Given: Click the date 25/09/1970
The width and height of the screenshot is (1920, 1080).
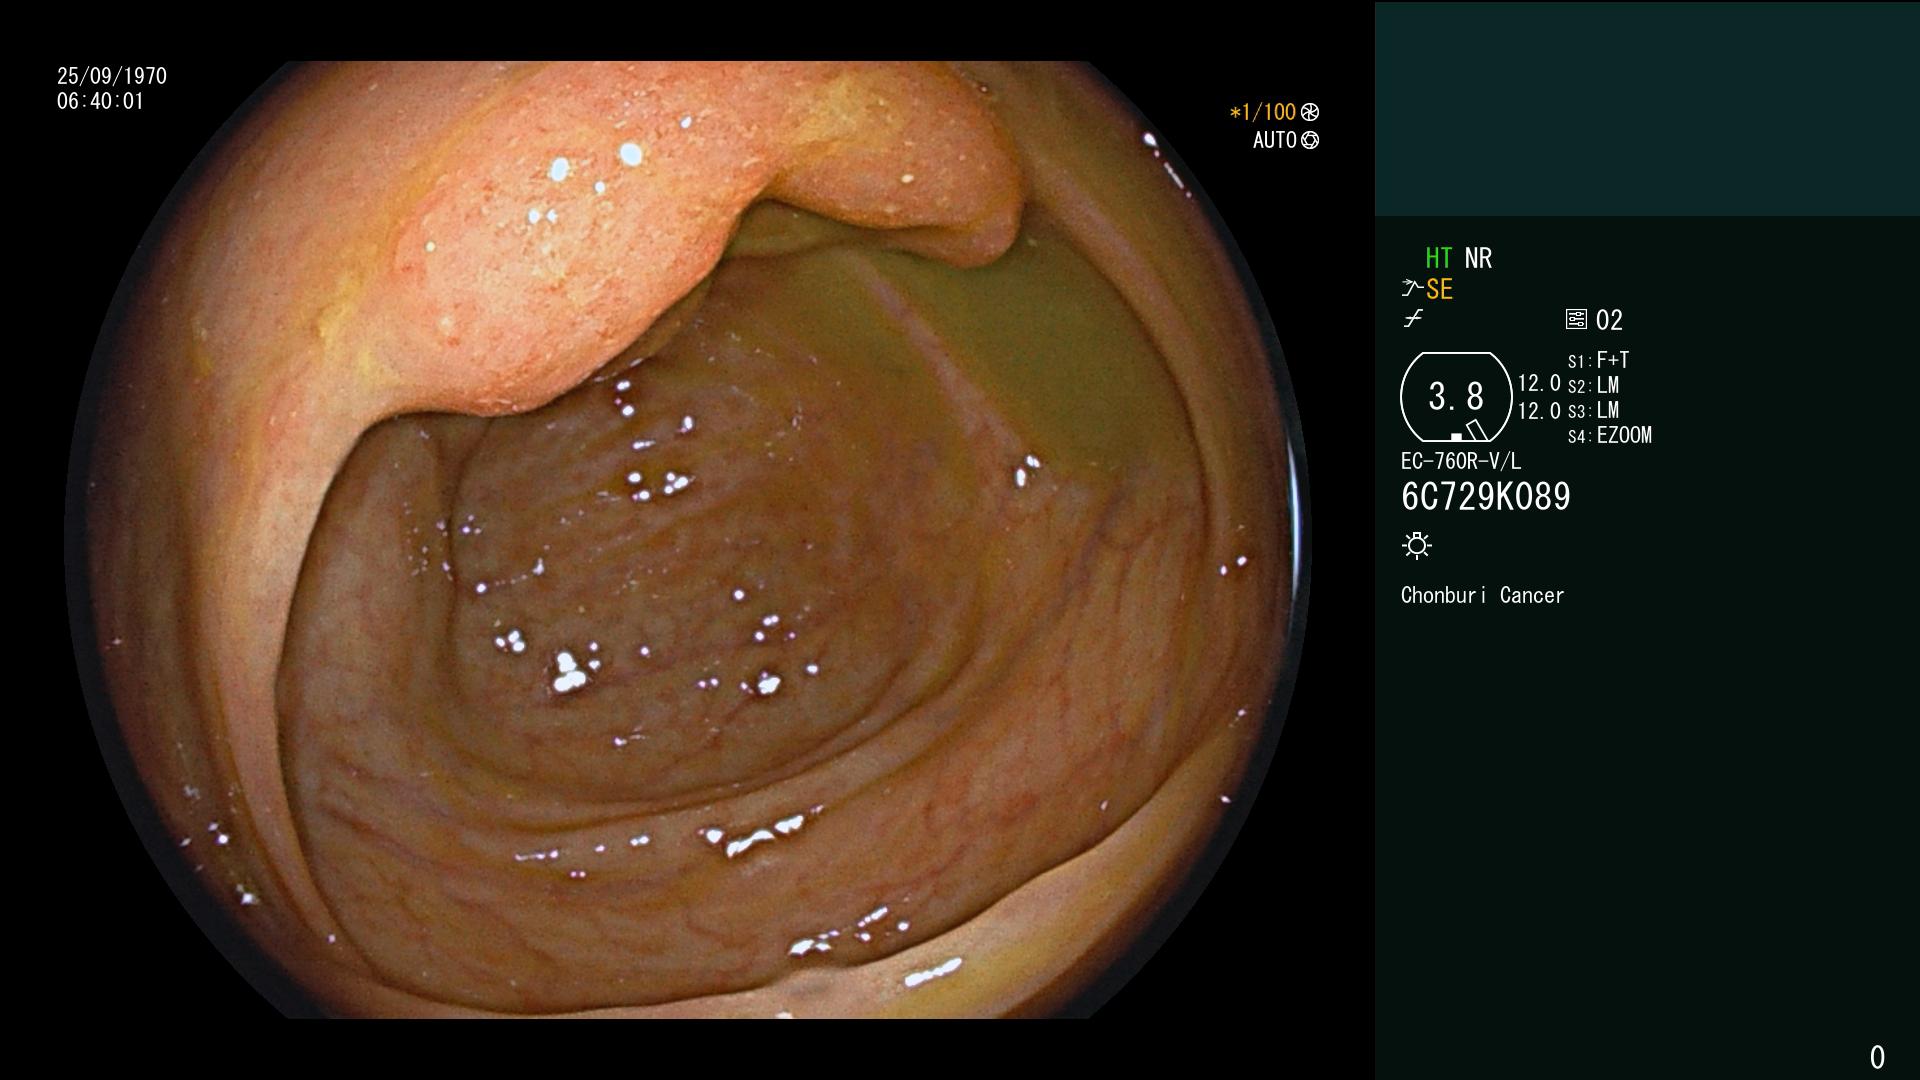Looking at the screenshot, I should tap(112, 76).
